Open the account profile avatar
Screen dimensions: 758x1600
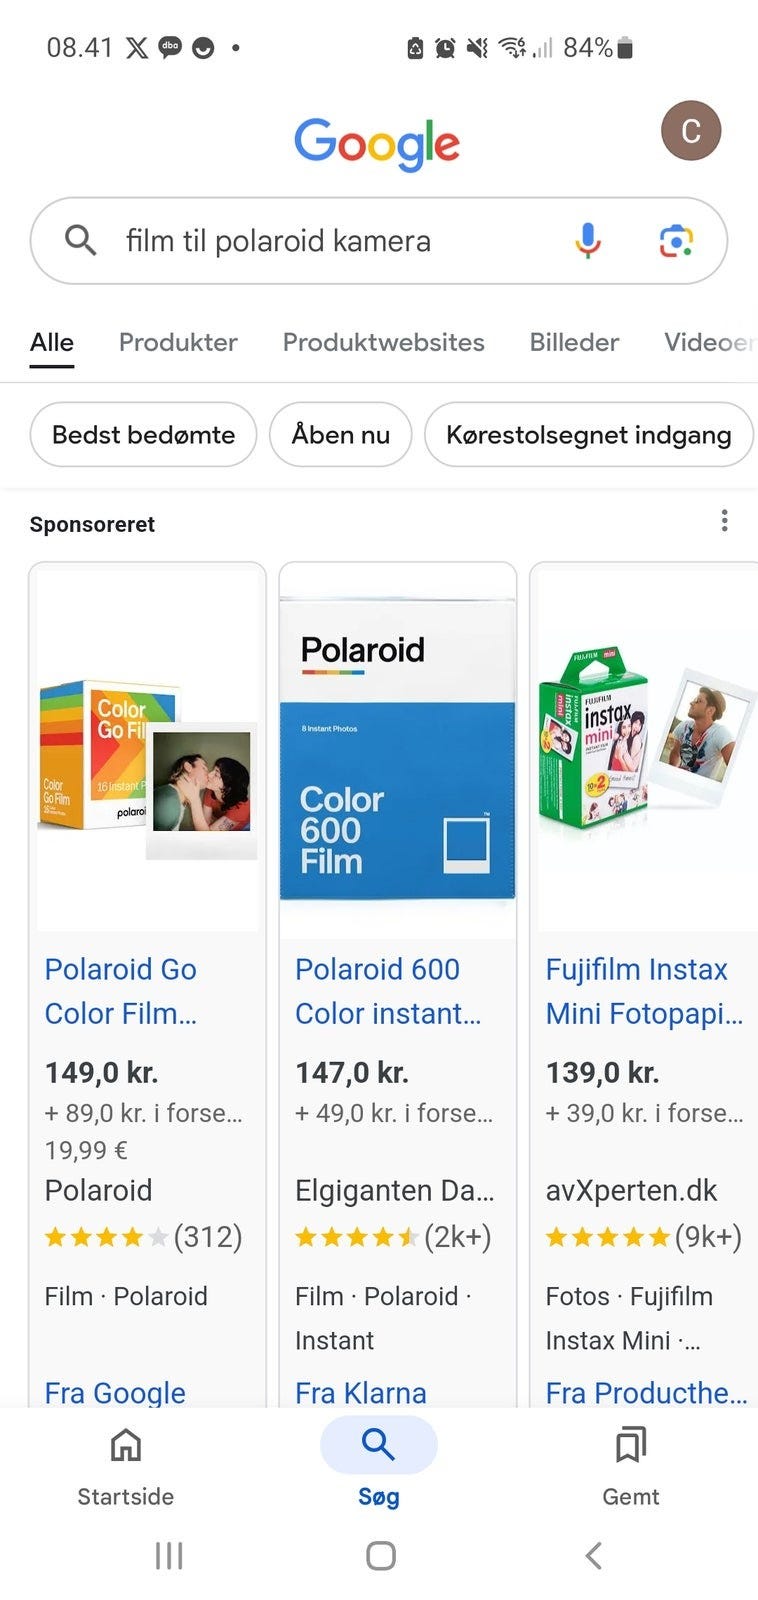[690, 131]
